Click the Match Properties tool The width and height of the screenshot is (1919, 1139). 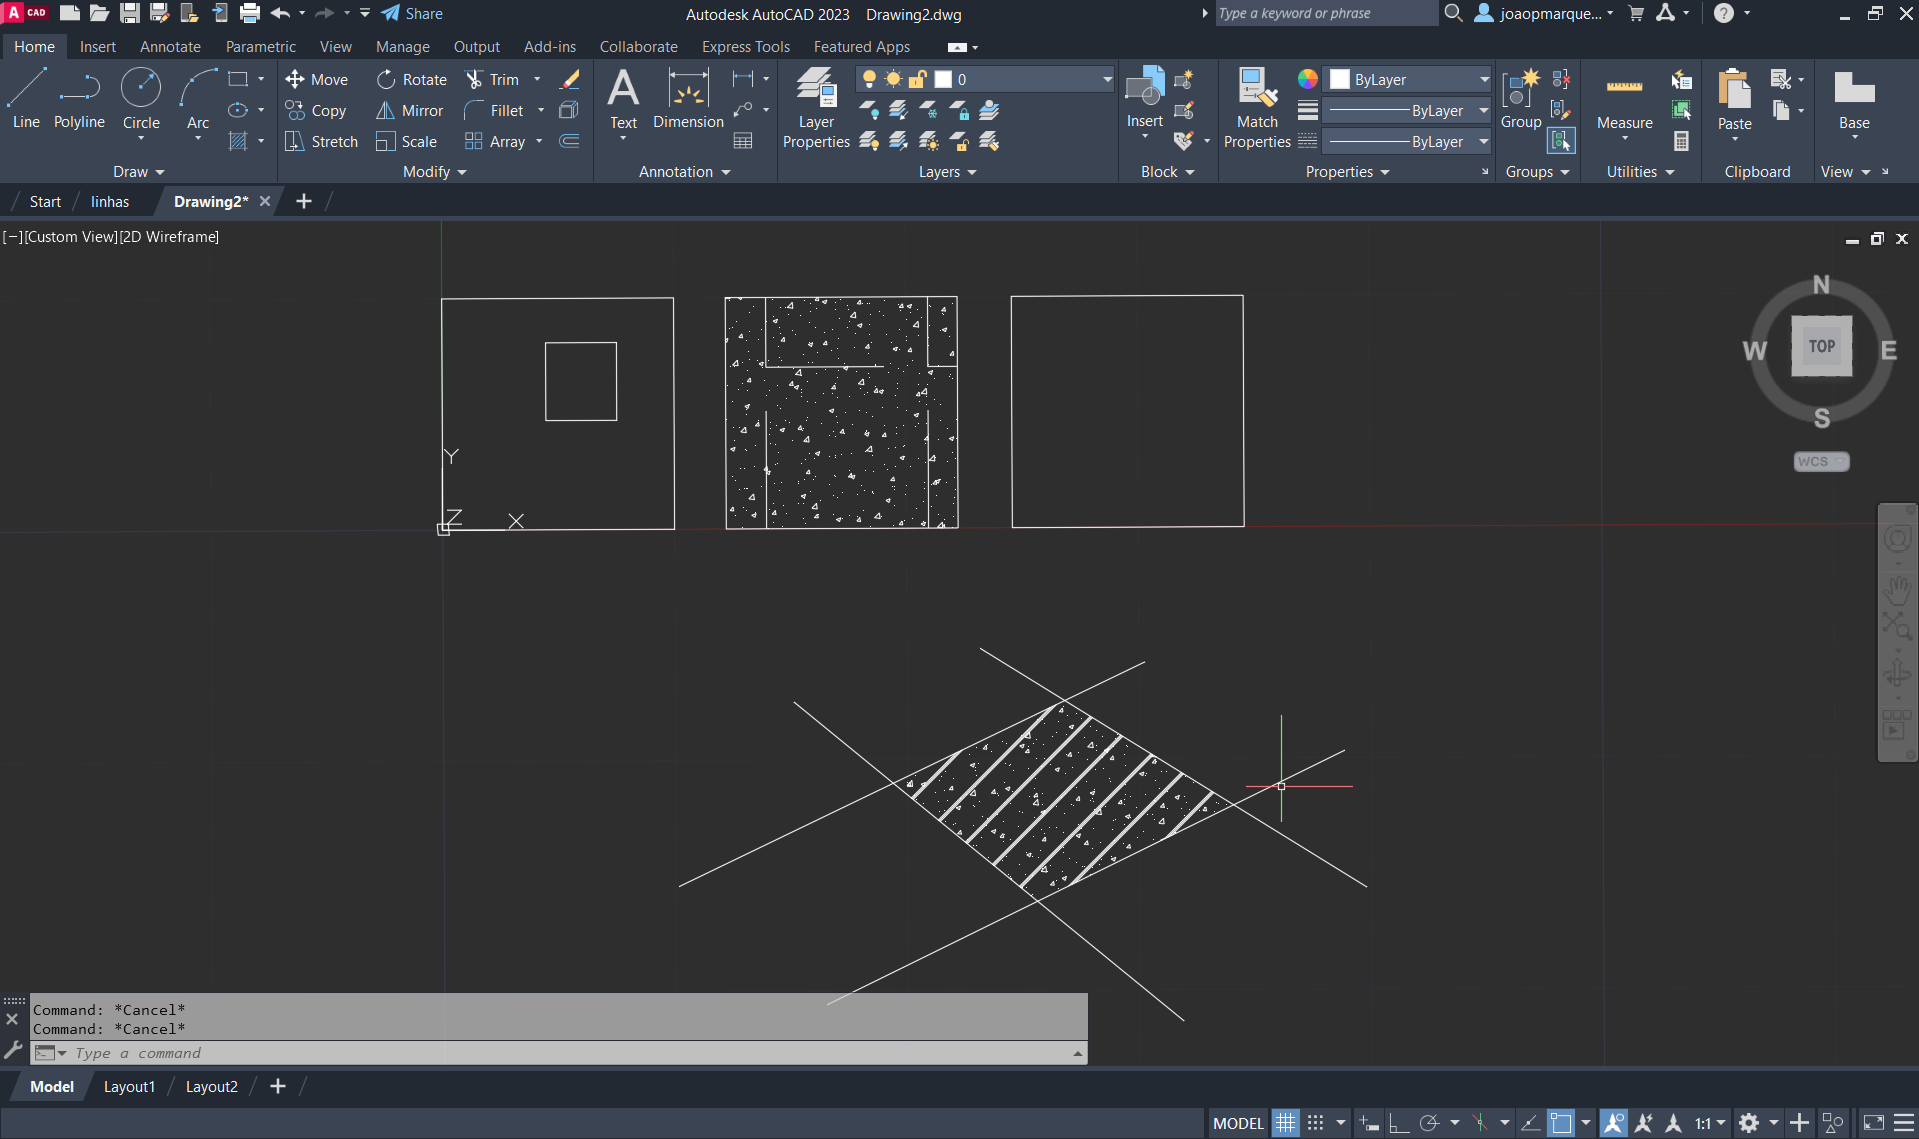[x=1257, y=108]
